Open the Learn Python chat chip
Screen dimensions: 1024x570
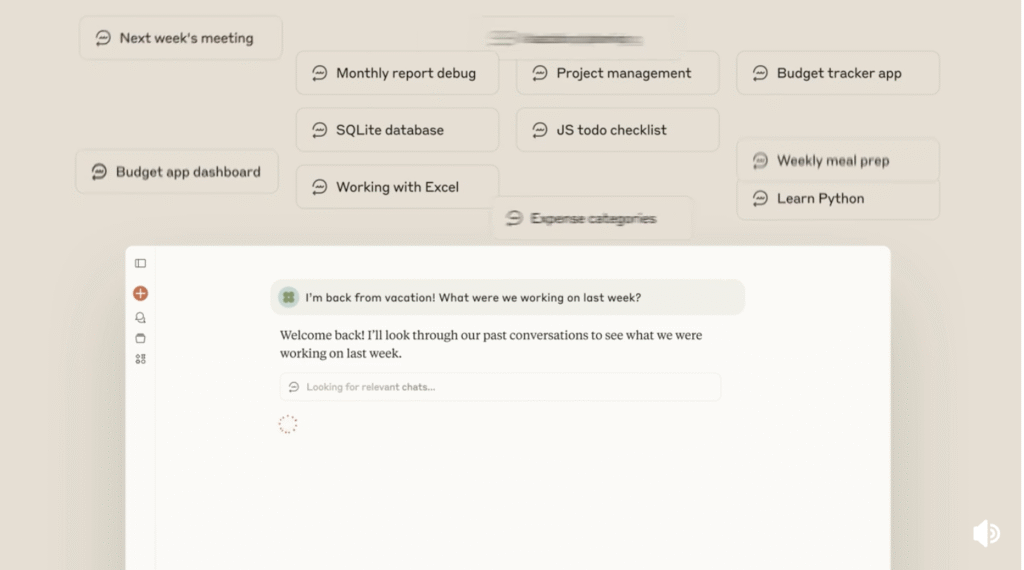coord(838,199)
